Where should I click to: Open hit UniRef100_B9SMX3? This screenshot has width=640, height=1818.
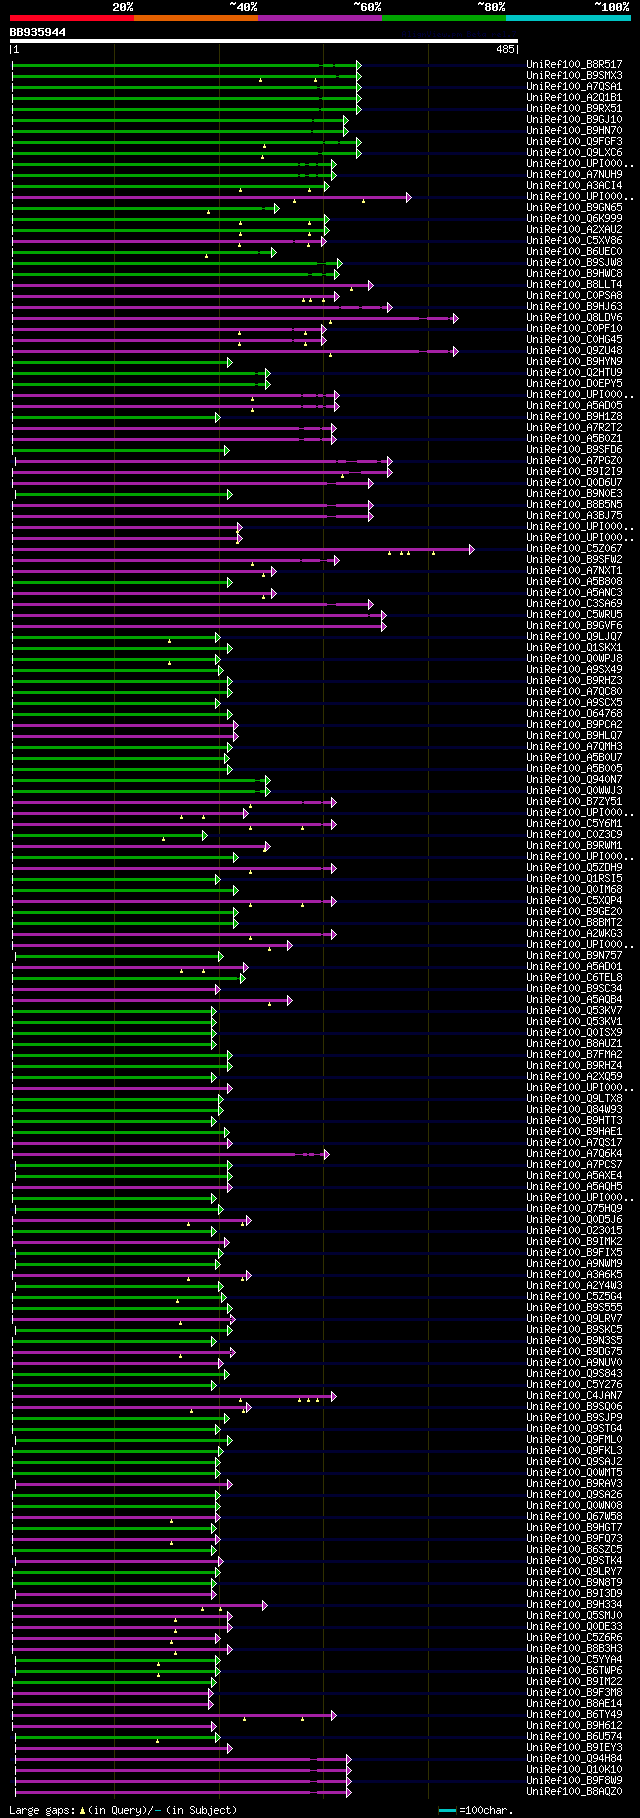574,76
